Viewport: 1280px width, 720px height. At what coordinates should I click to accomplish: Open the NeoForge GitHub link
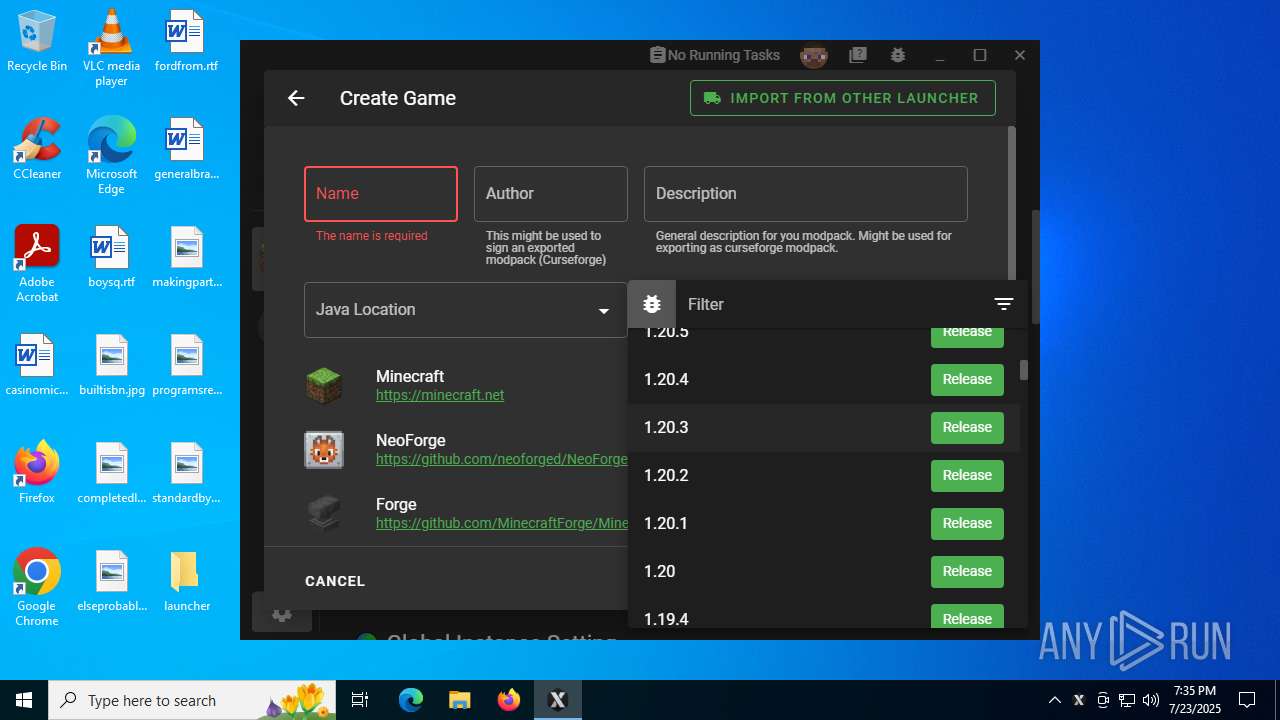pyautogui.click(x=502, y=459)
